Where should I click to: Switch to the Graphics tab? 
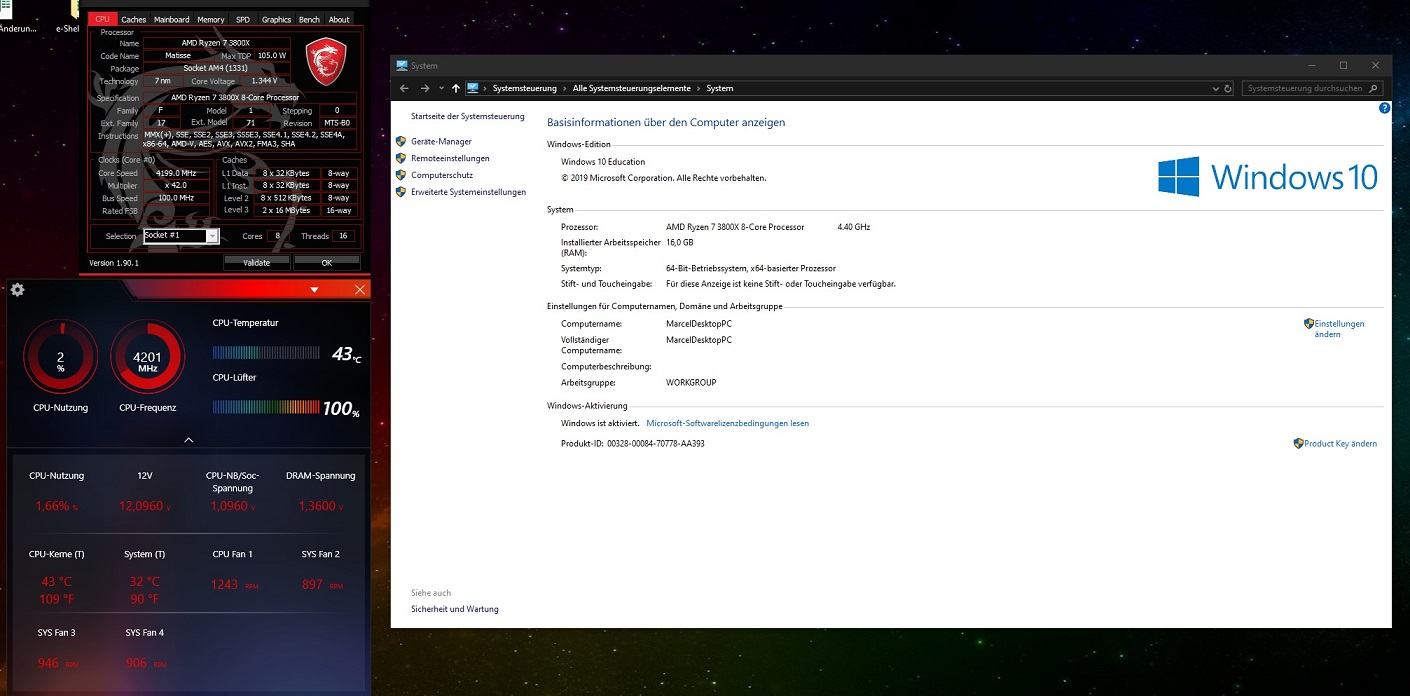coord(276,19)
